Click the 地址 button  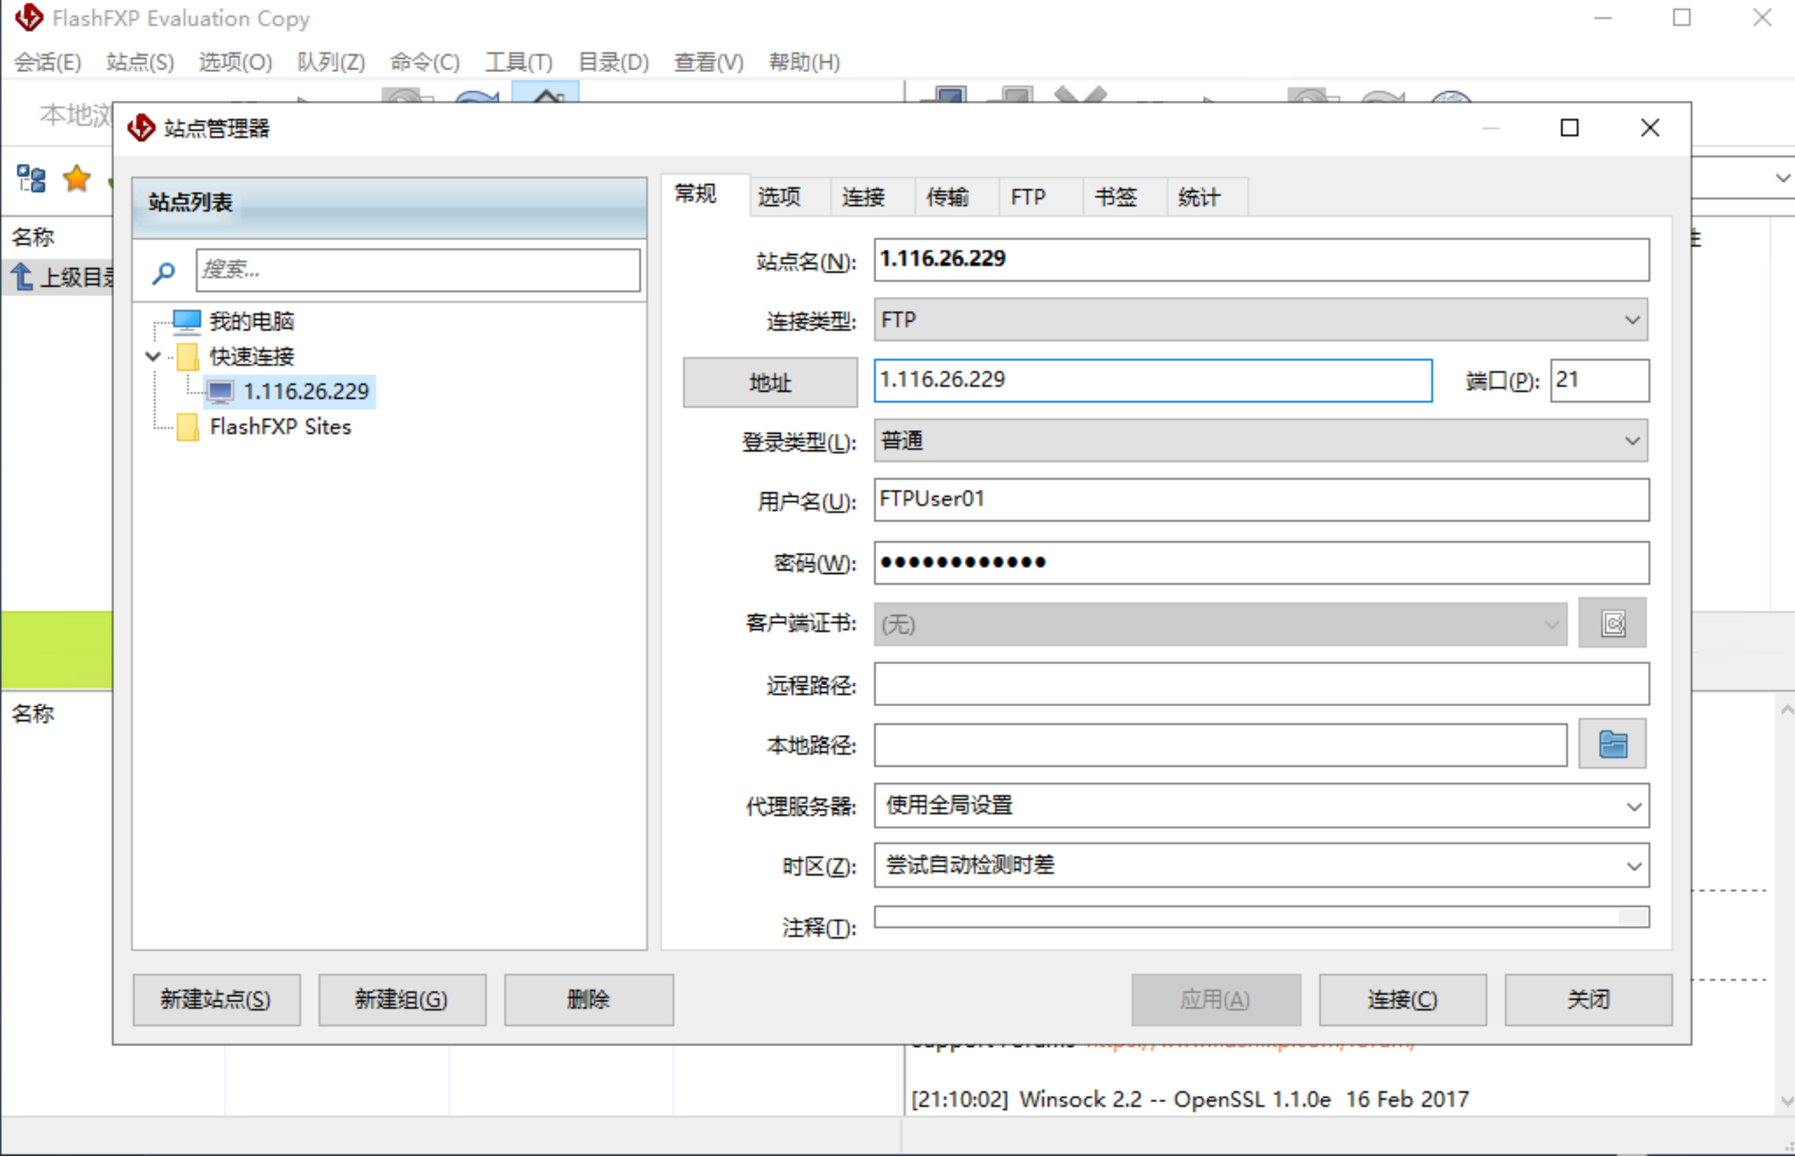click(x=770, y=382)
